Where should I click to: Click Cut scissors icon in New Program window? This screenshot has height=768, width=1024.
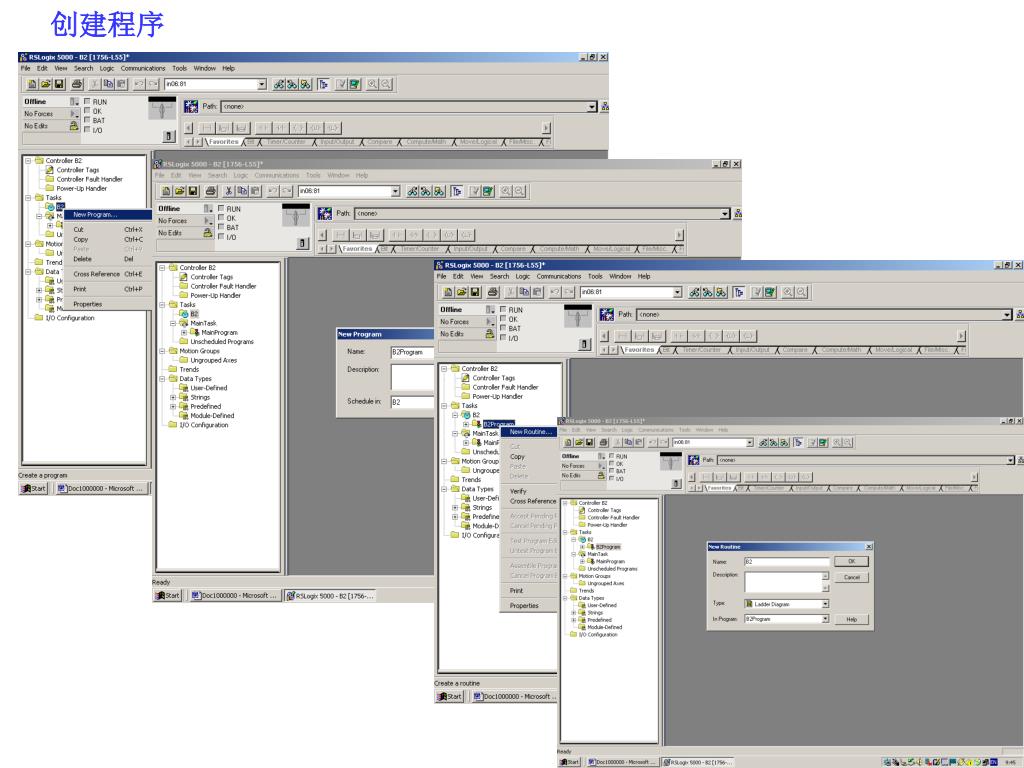229,191
